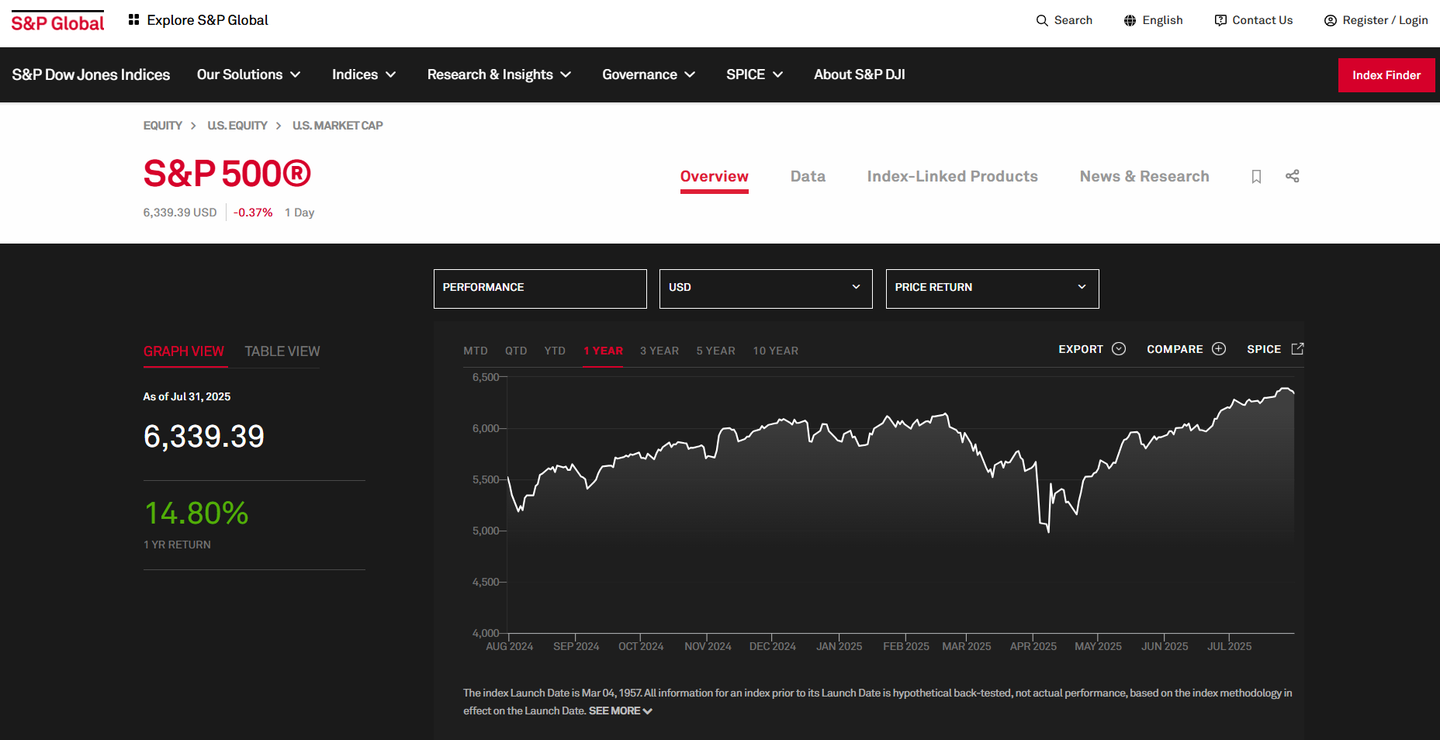Click the Register / Login text
The image size is (1440, 740).
pyautogui.click(x=1385, y=20)
